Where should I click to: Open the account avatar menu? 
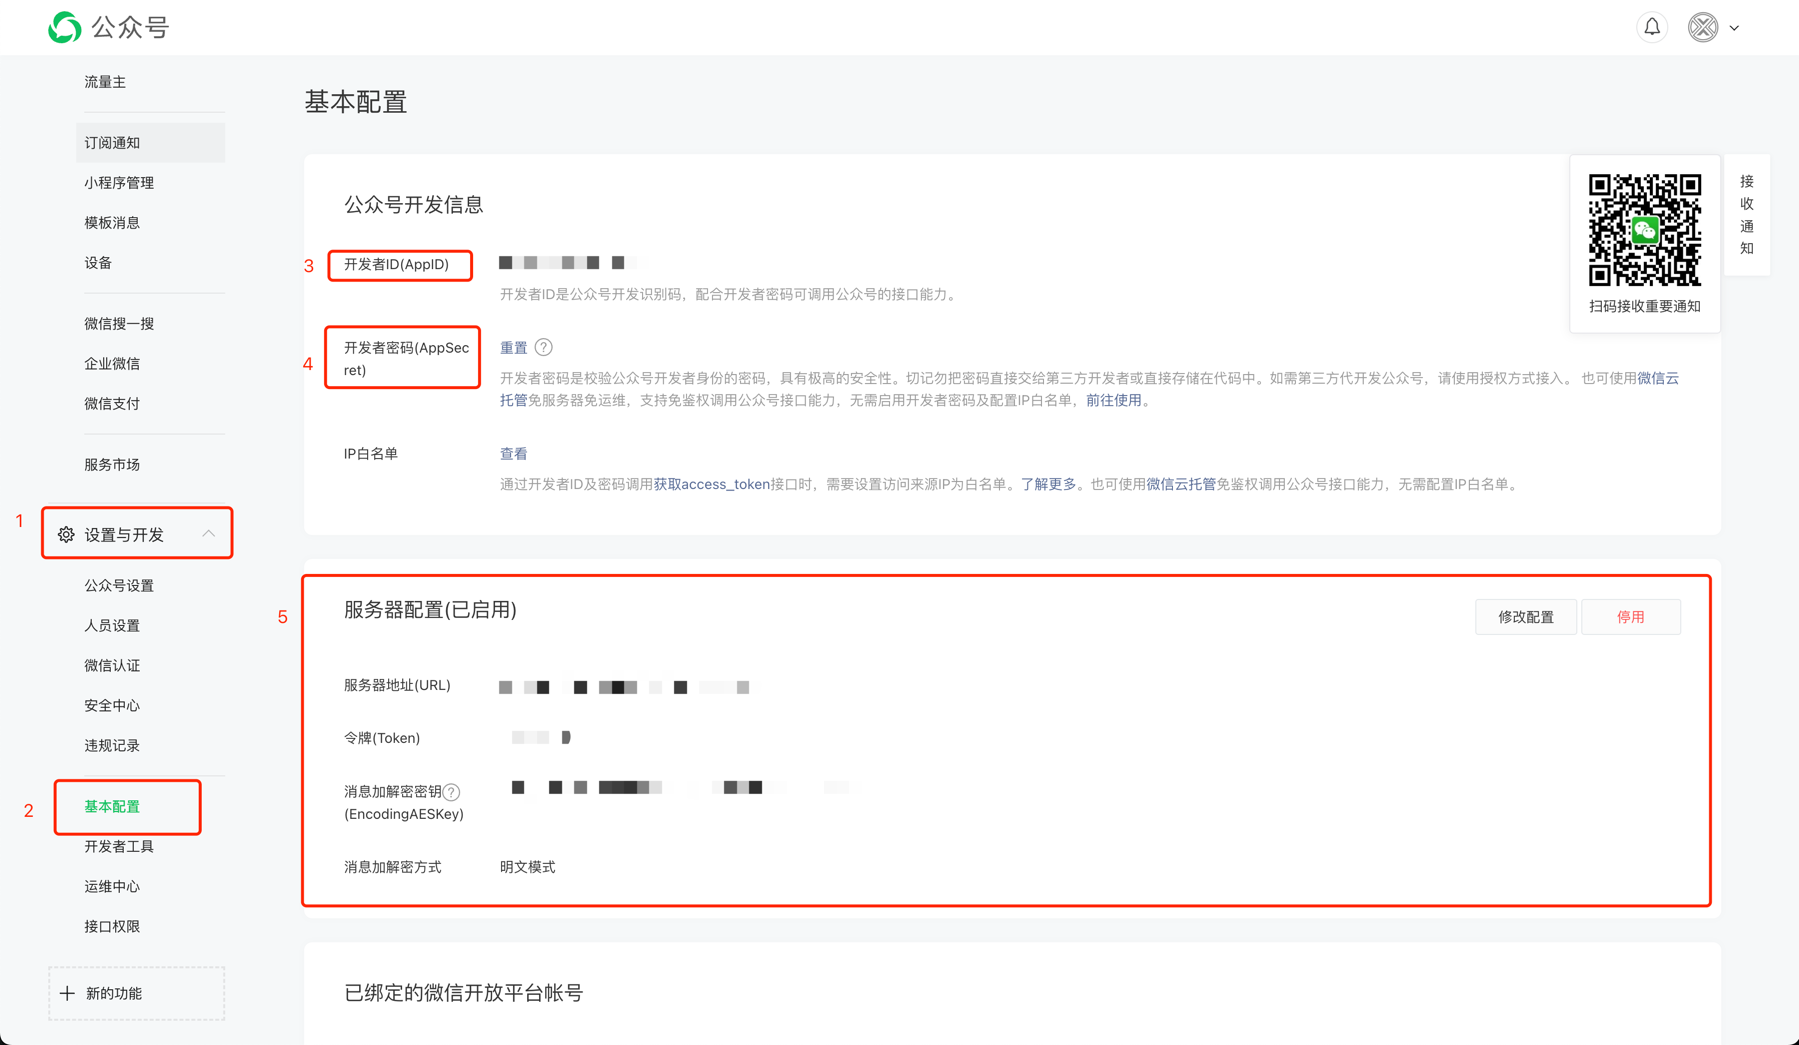1703,27
